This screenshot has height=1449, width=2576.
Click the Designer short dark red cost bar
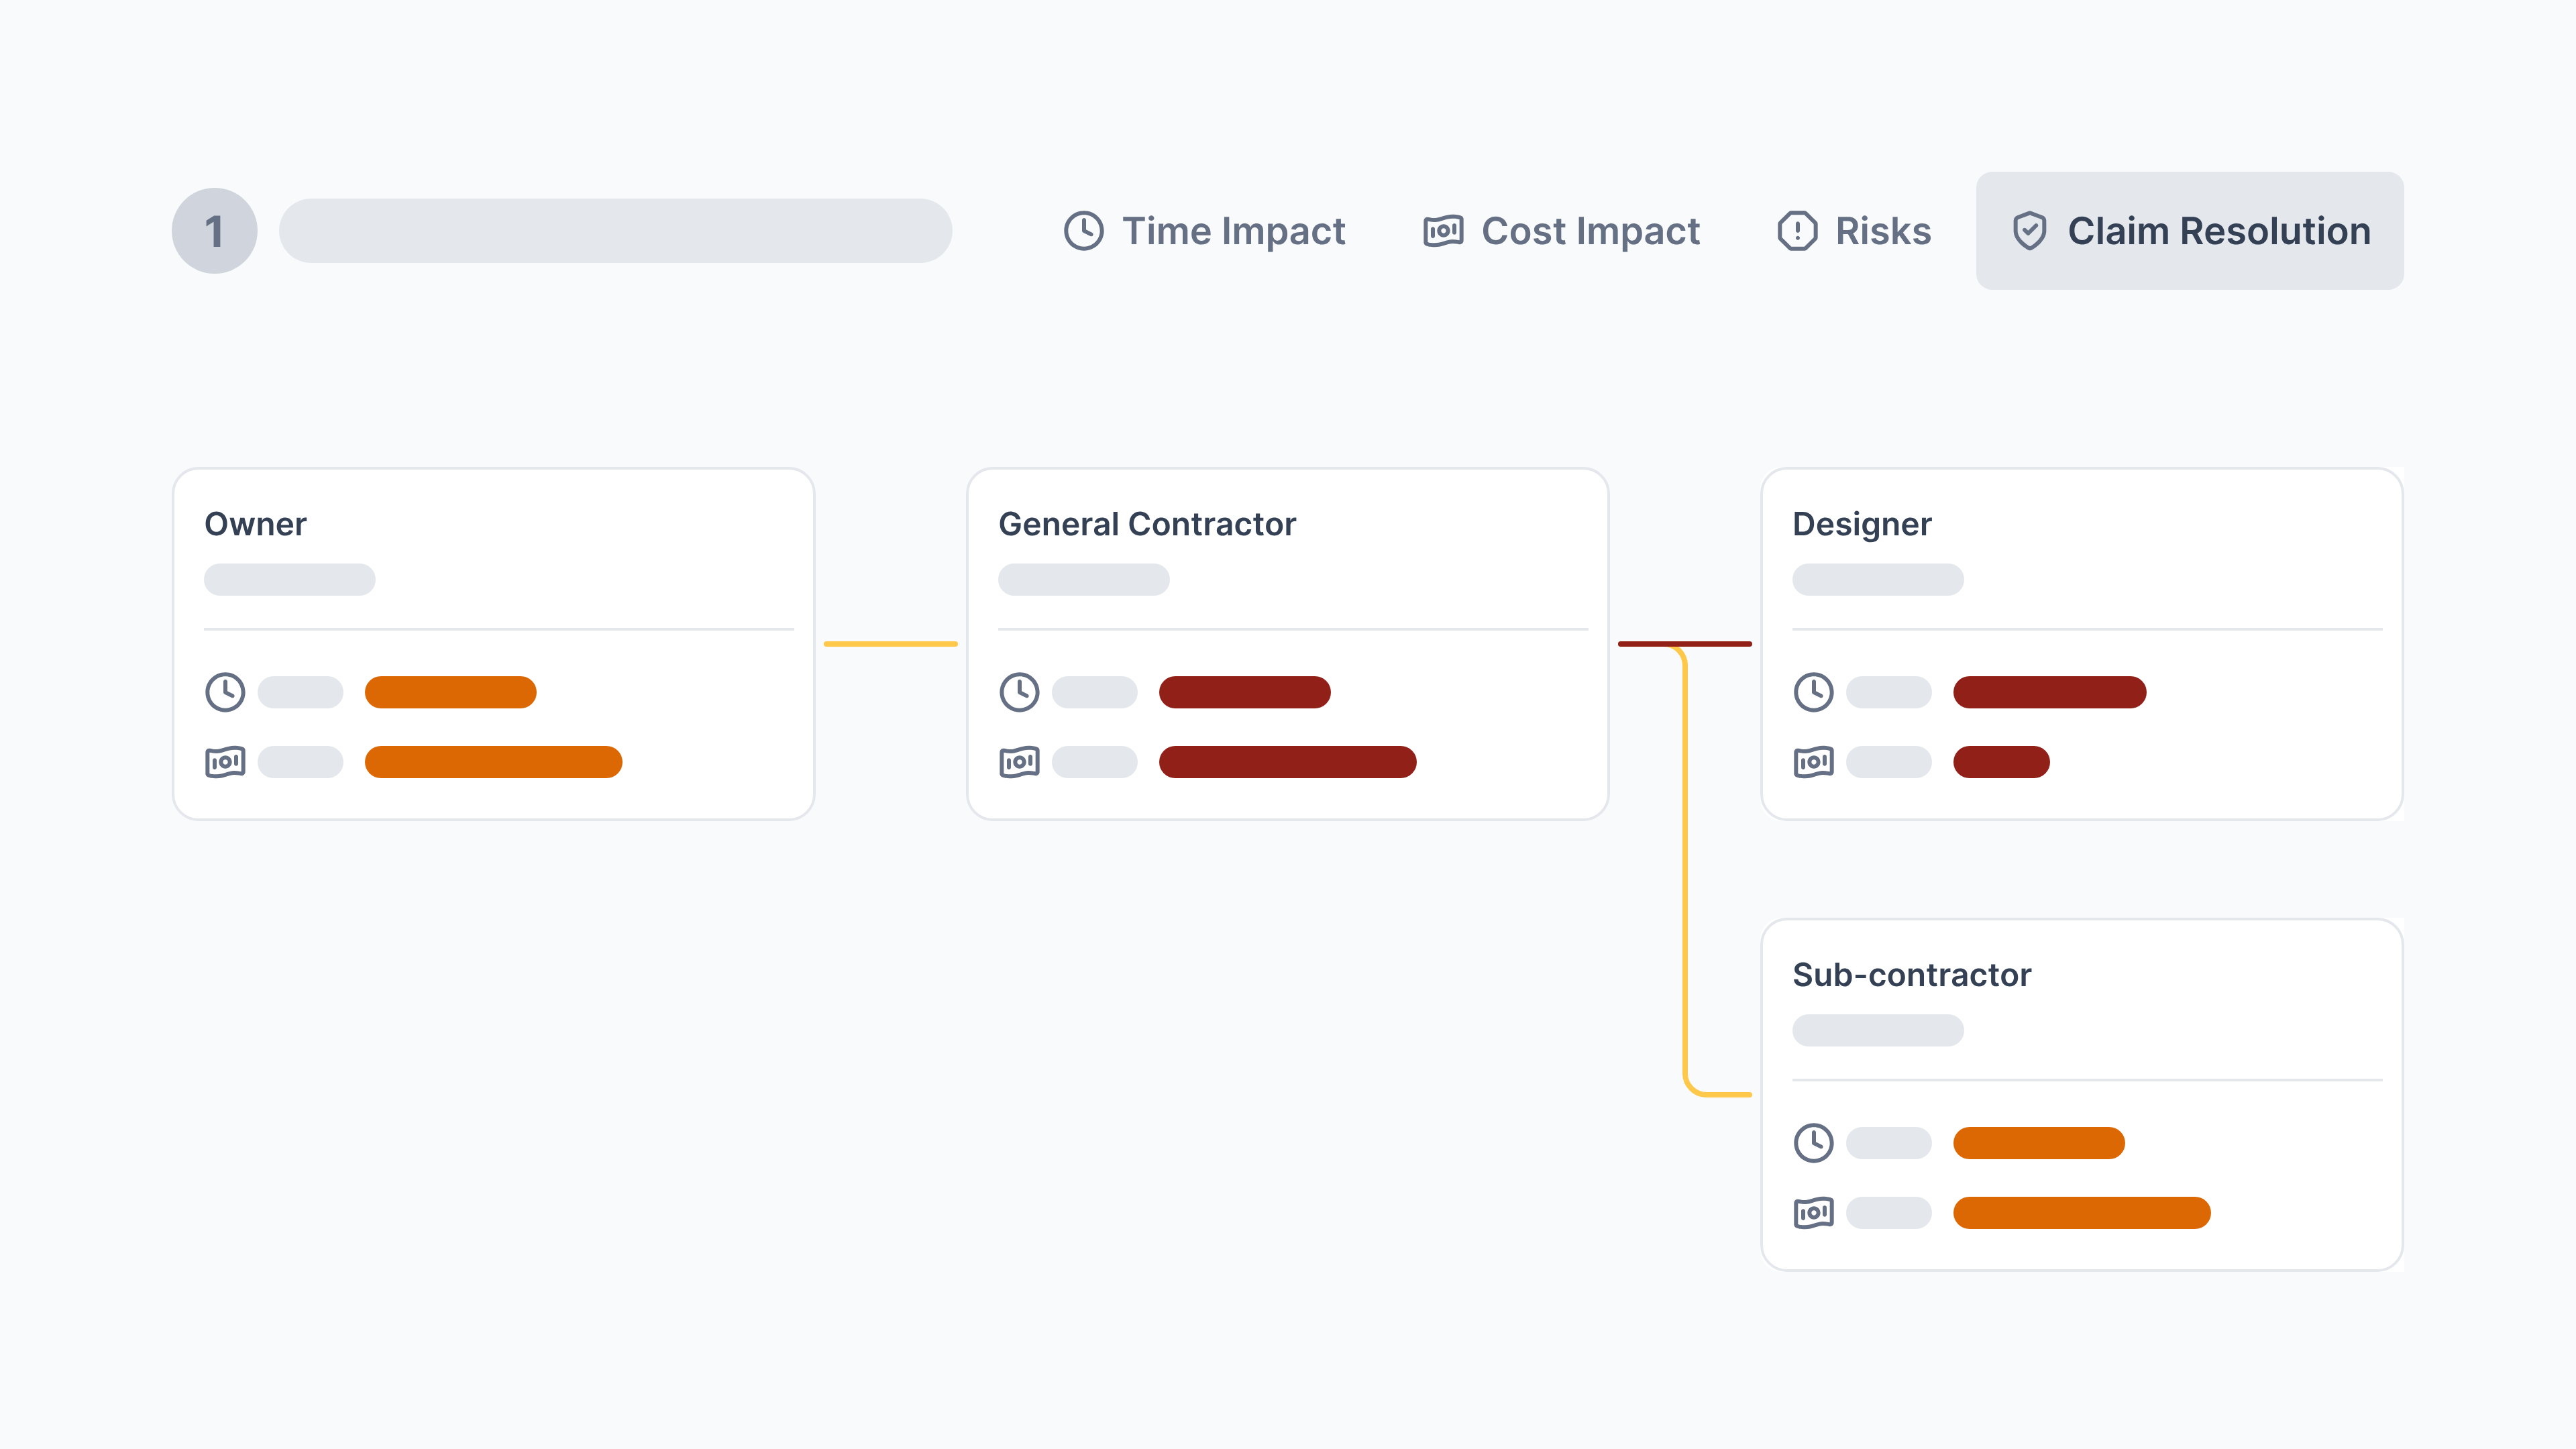point(2001,762)
